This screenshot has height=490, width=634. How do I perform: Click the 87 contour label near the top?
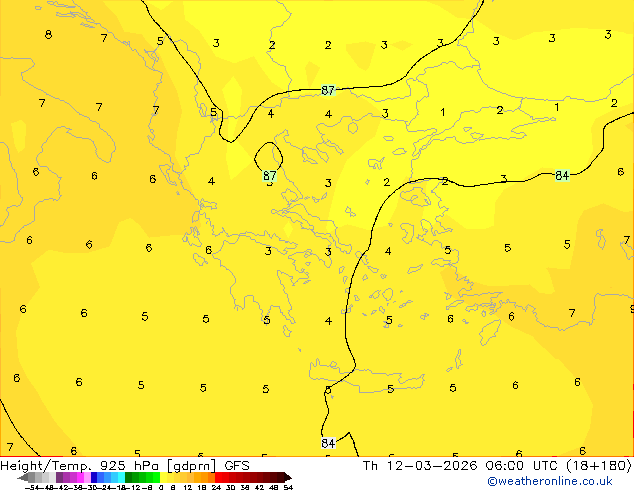pos(328,90)
